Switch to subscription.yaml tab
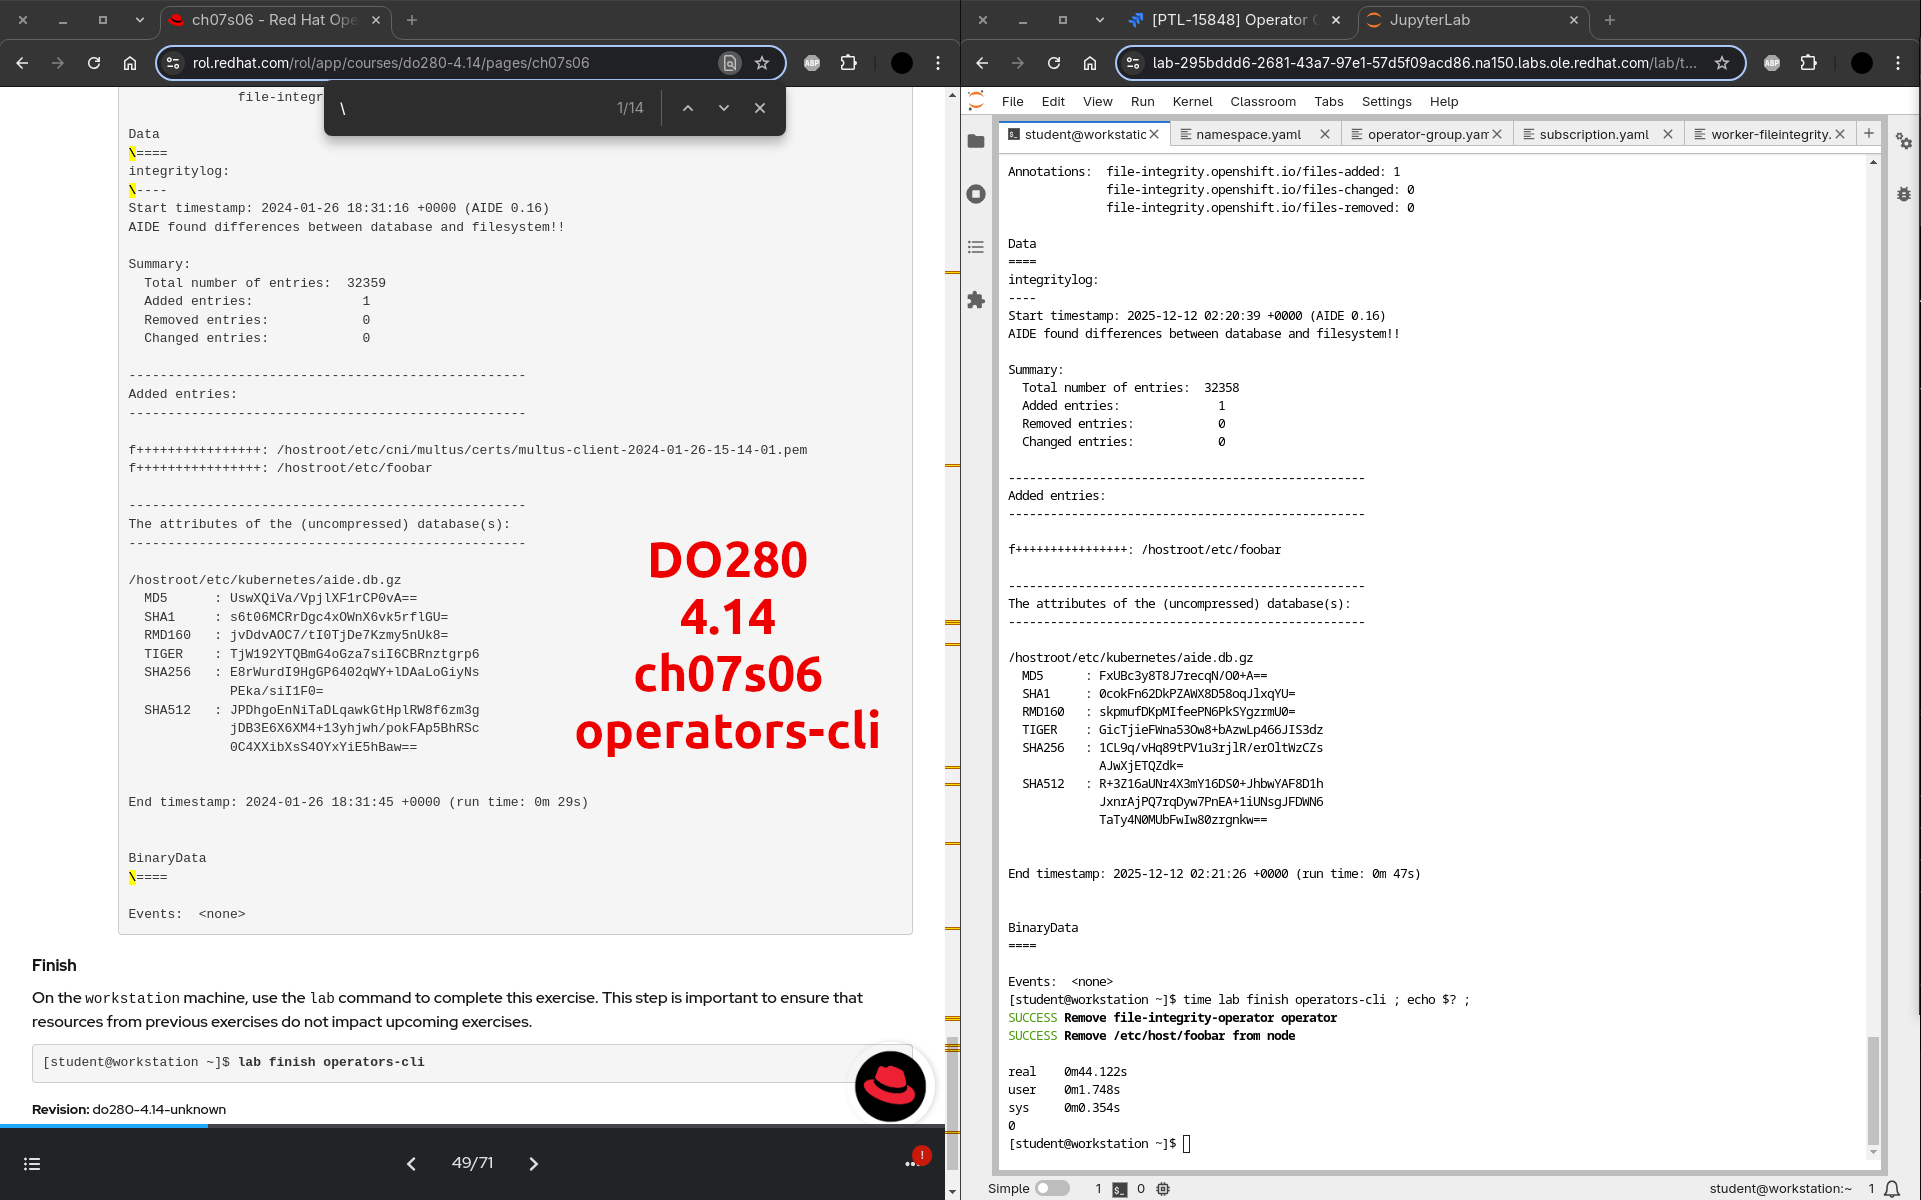The width and height of the screenshot is (1921, 1200). point(1593,134)
